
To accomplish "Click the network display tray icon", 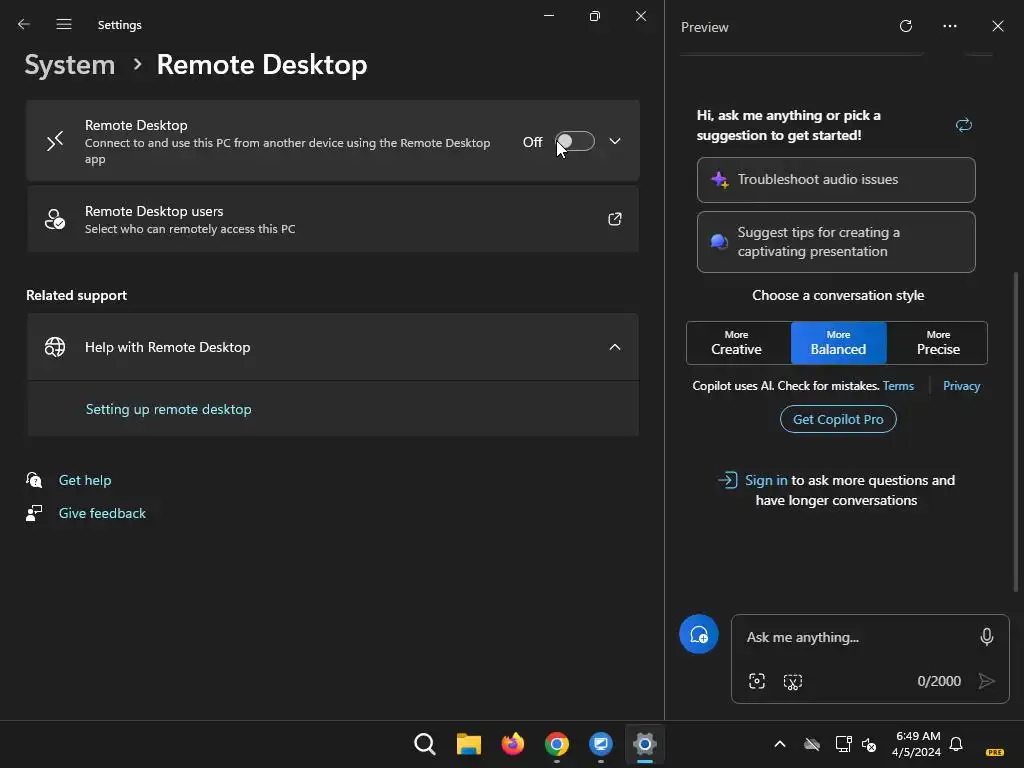I will pos(843,744).
